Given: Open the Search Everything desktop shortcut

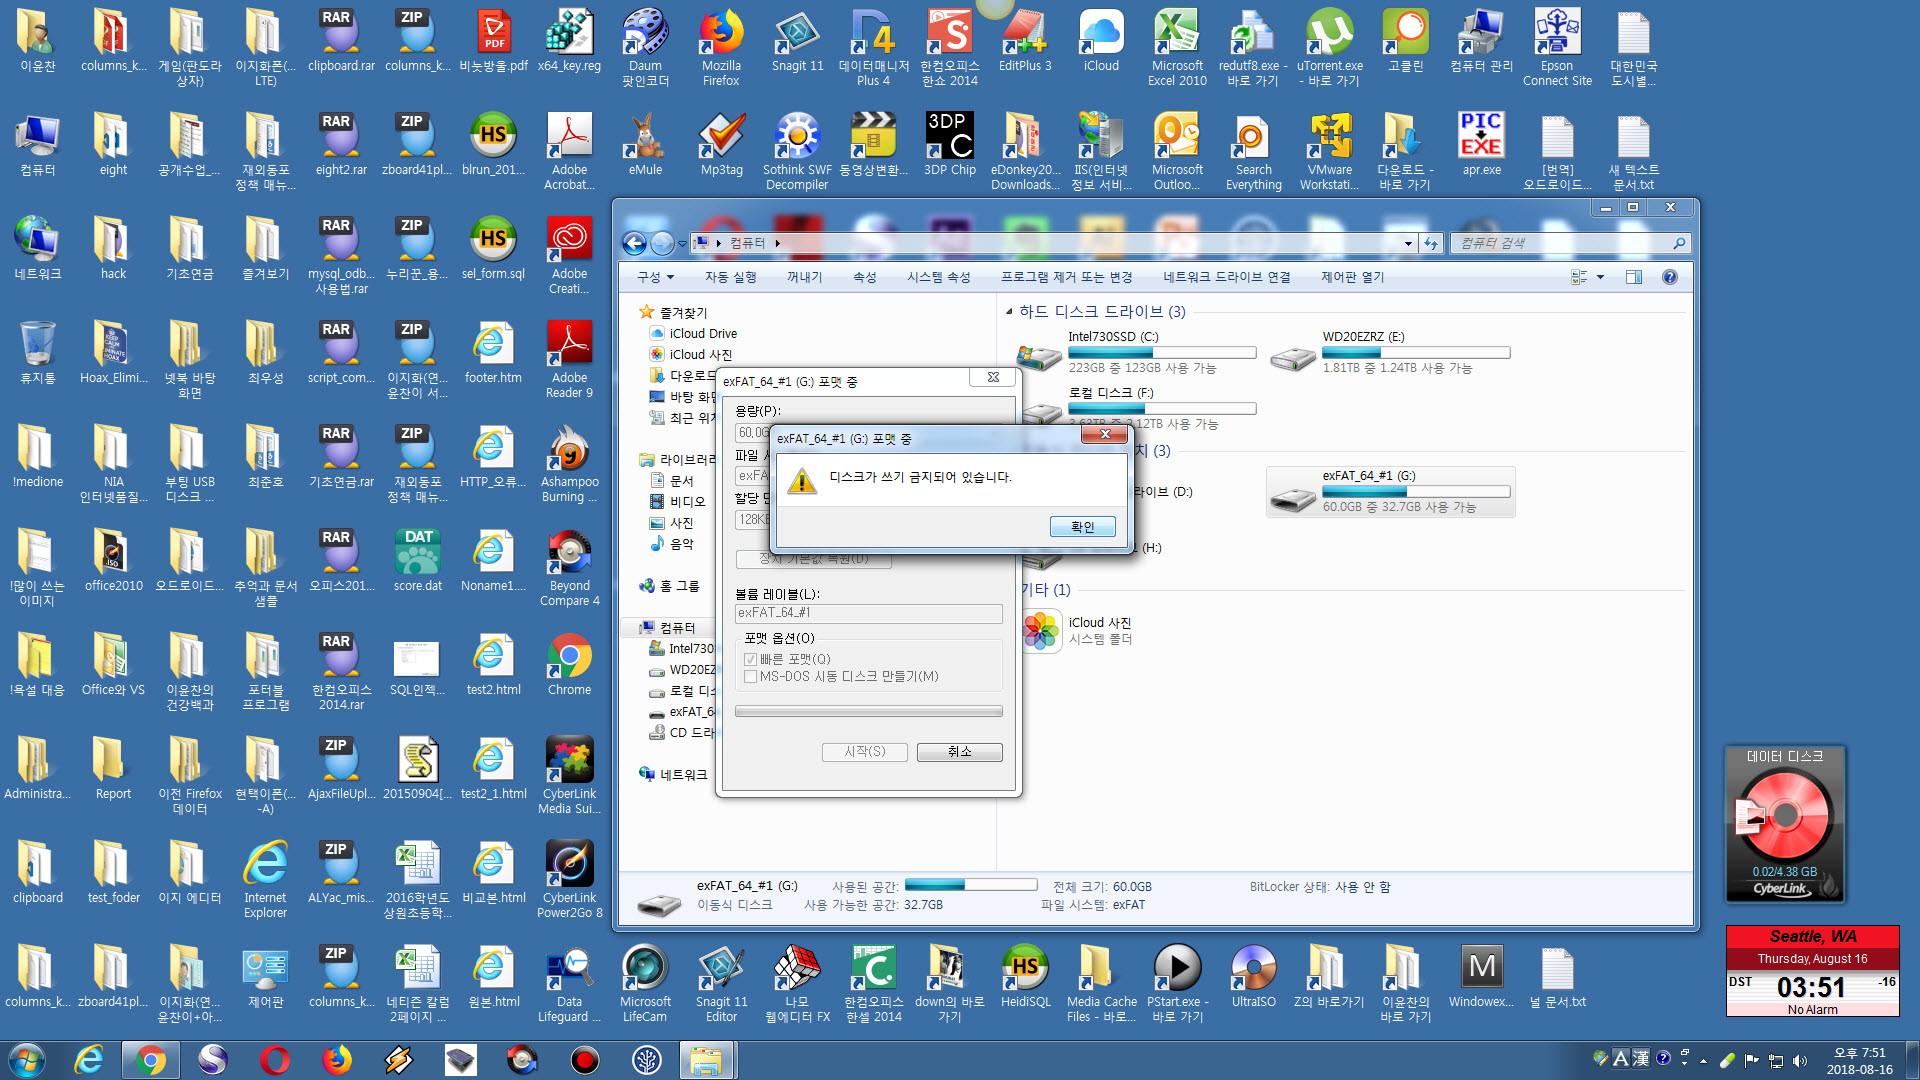Looking at the screenshot, I should (x=1253, y=152).
